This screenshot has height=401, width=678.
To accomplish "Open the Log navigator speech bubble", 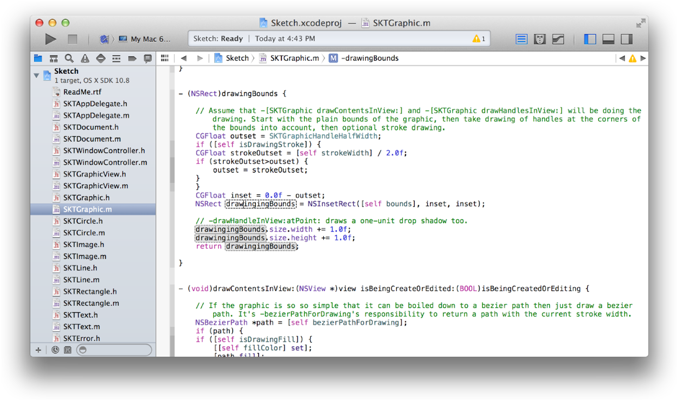I will (x=148, y=58).
